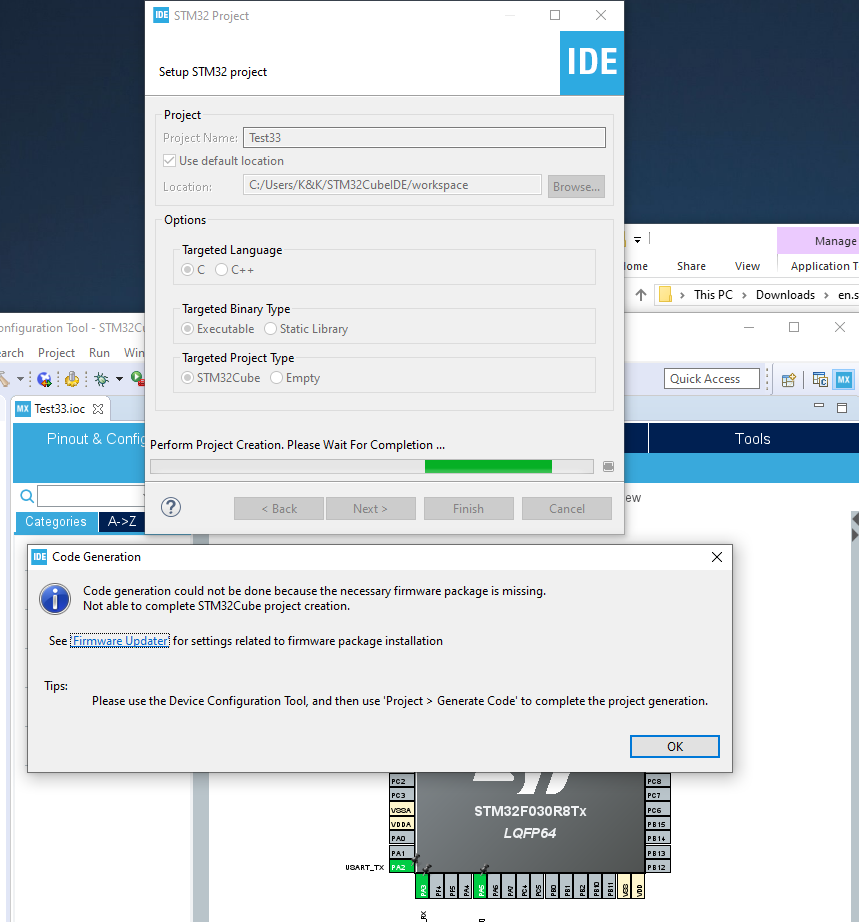Click the Location path field
The image size is (859, 922).
tap(392, 185)
